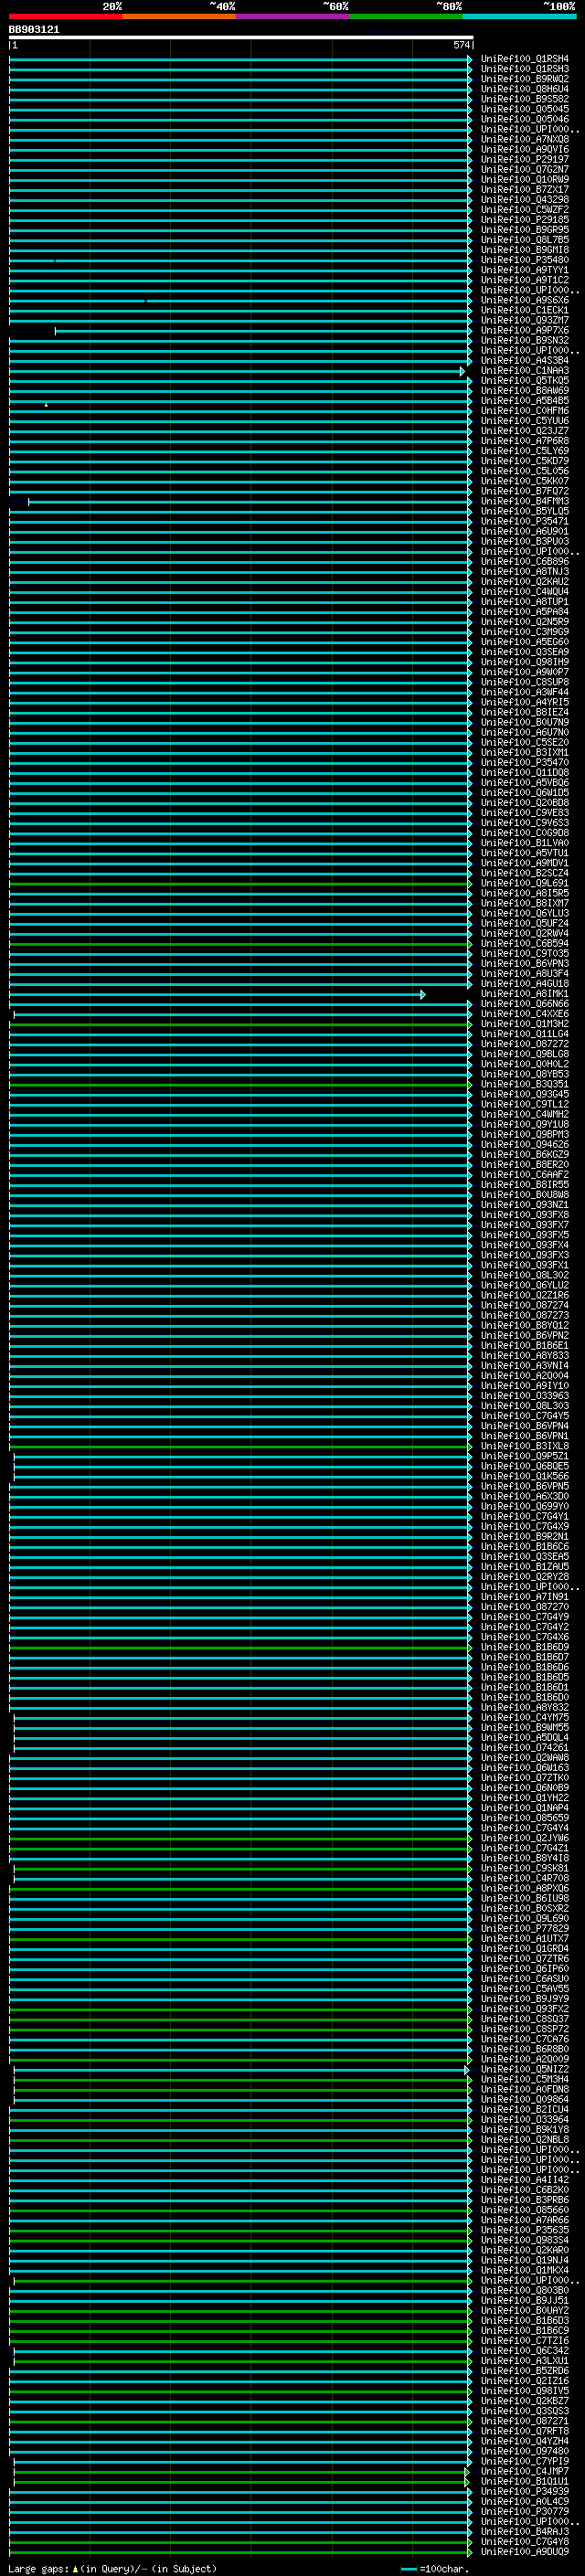Open hit UniRef100_P35471
Image resolution: width=585 pixels, height=2576 pixels.
click(524, 522)
